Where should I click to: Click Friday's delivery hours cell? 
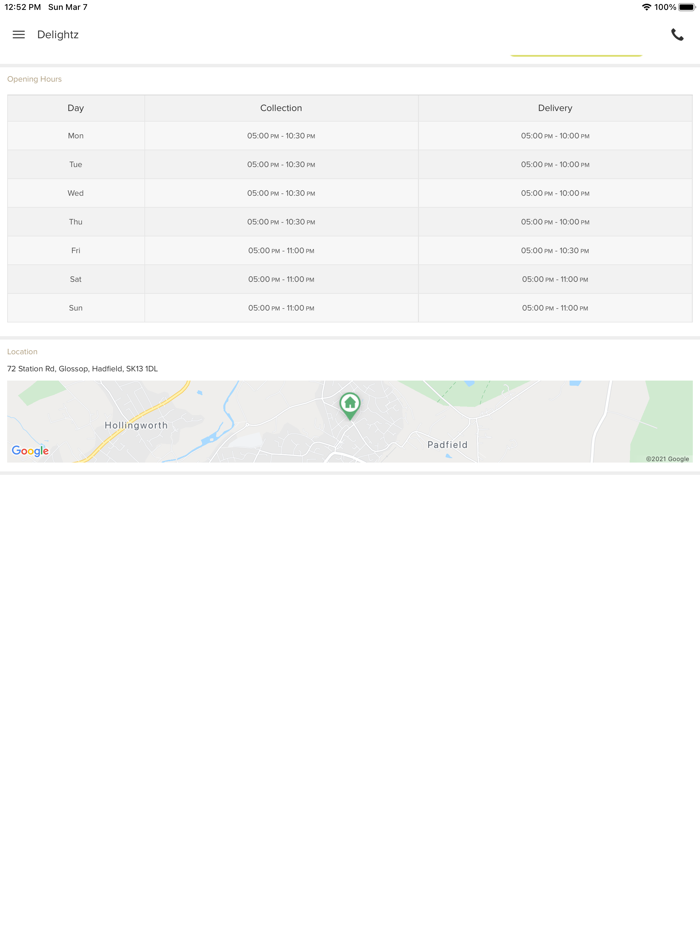click(555, 251)
